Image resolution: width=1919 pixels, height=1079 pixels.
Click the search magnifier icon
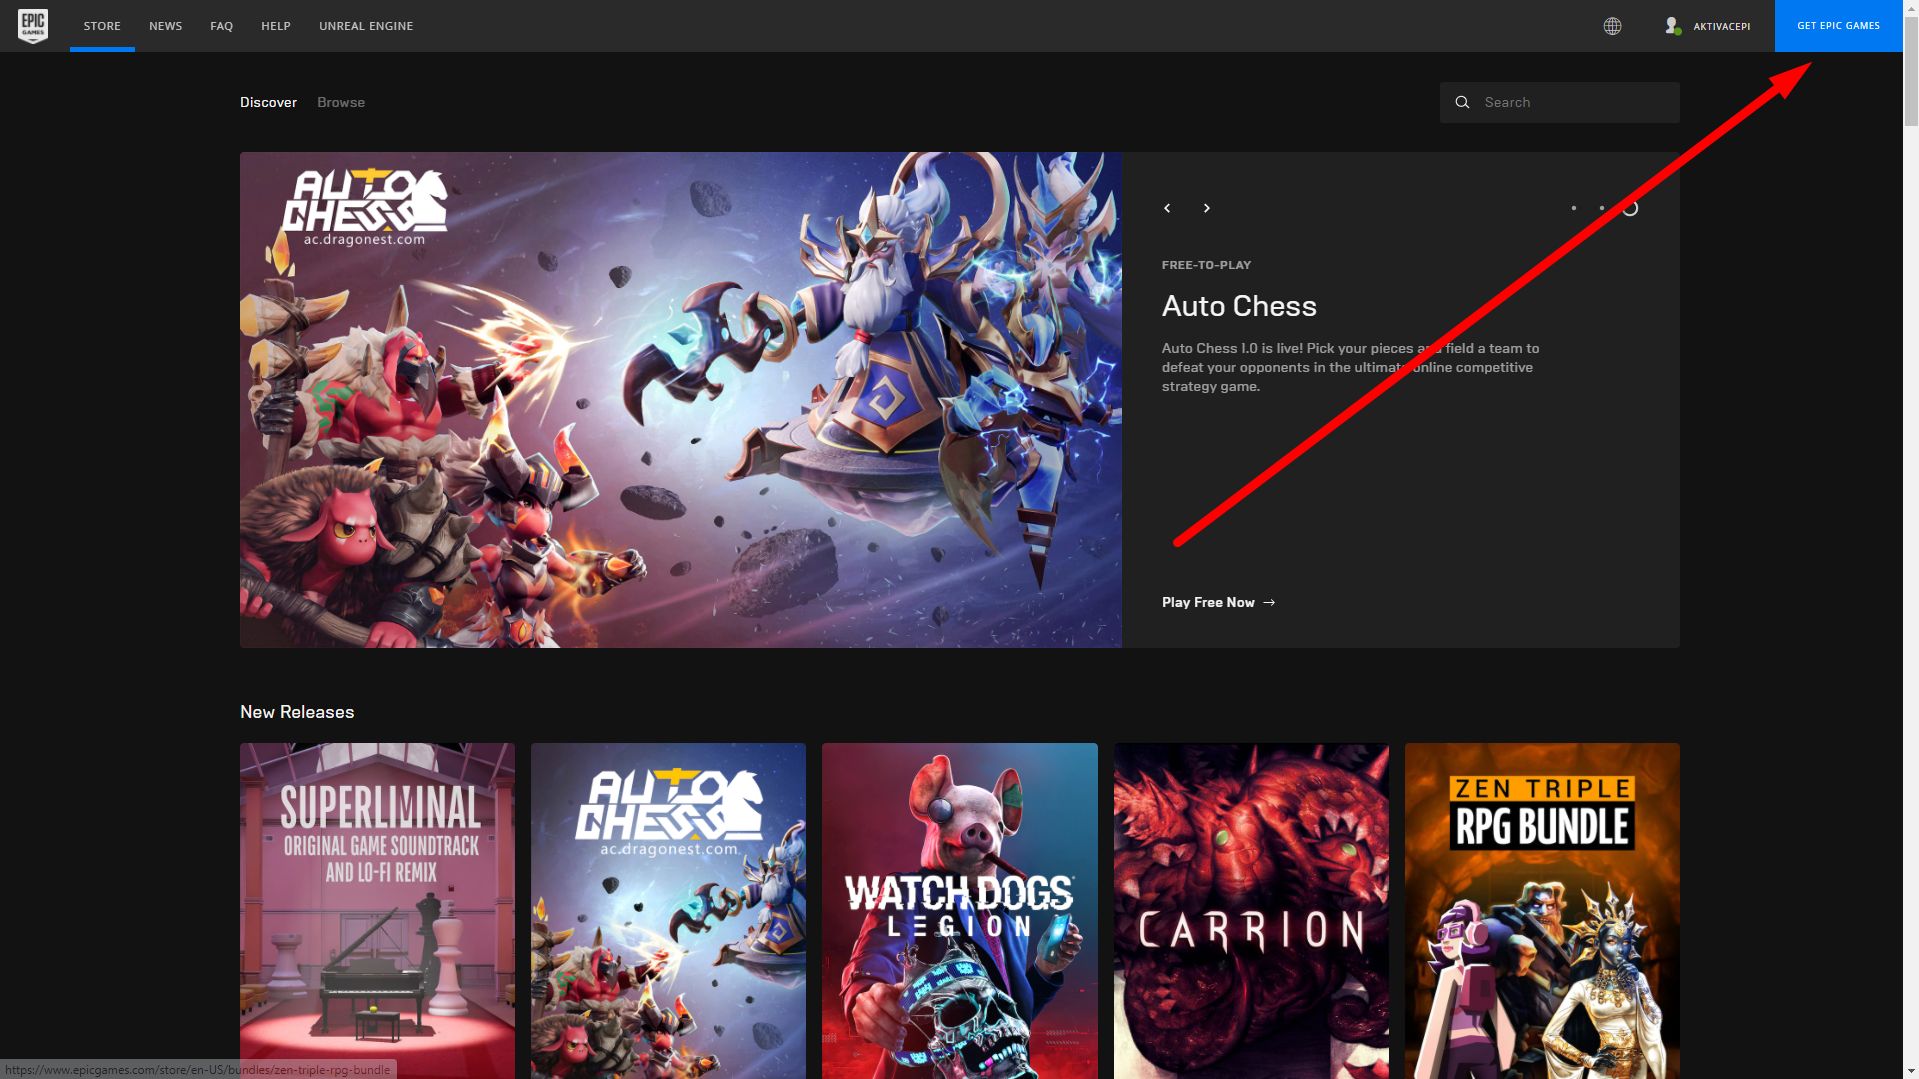pos(1462,102)
